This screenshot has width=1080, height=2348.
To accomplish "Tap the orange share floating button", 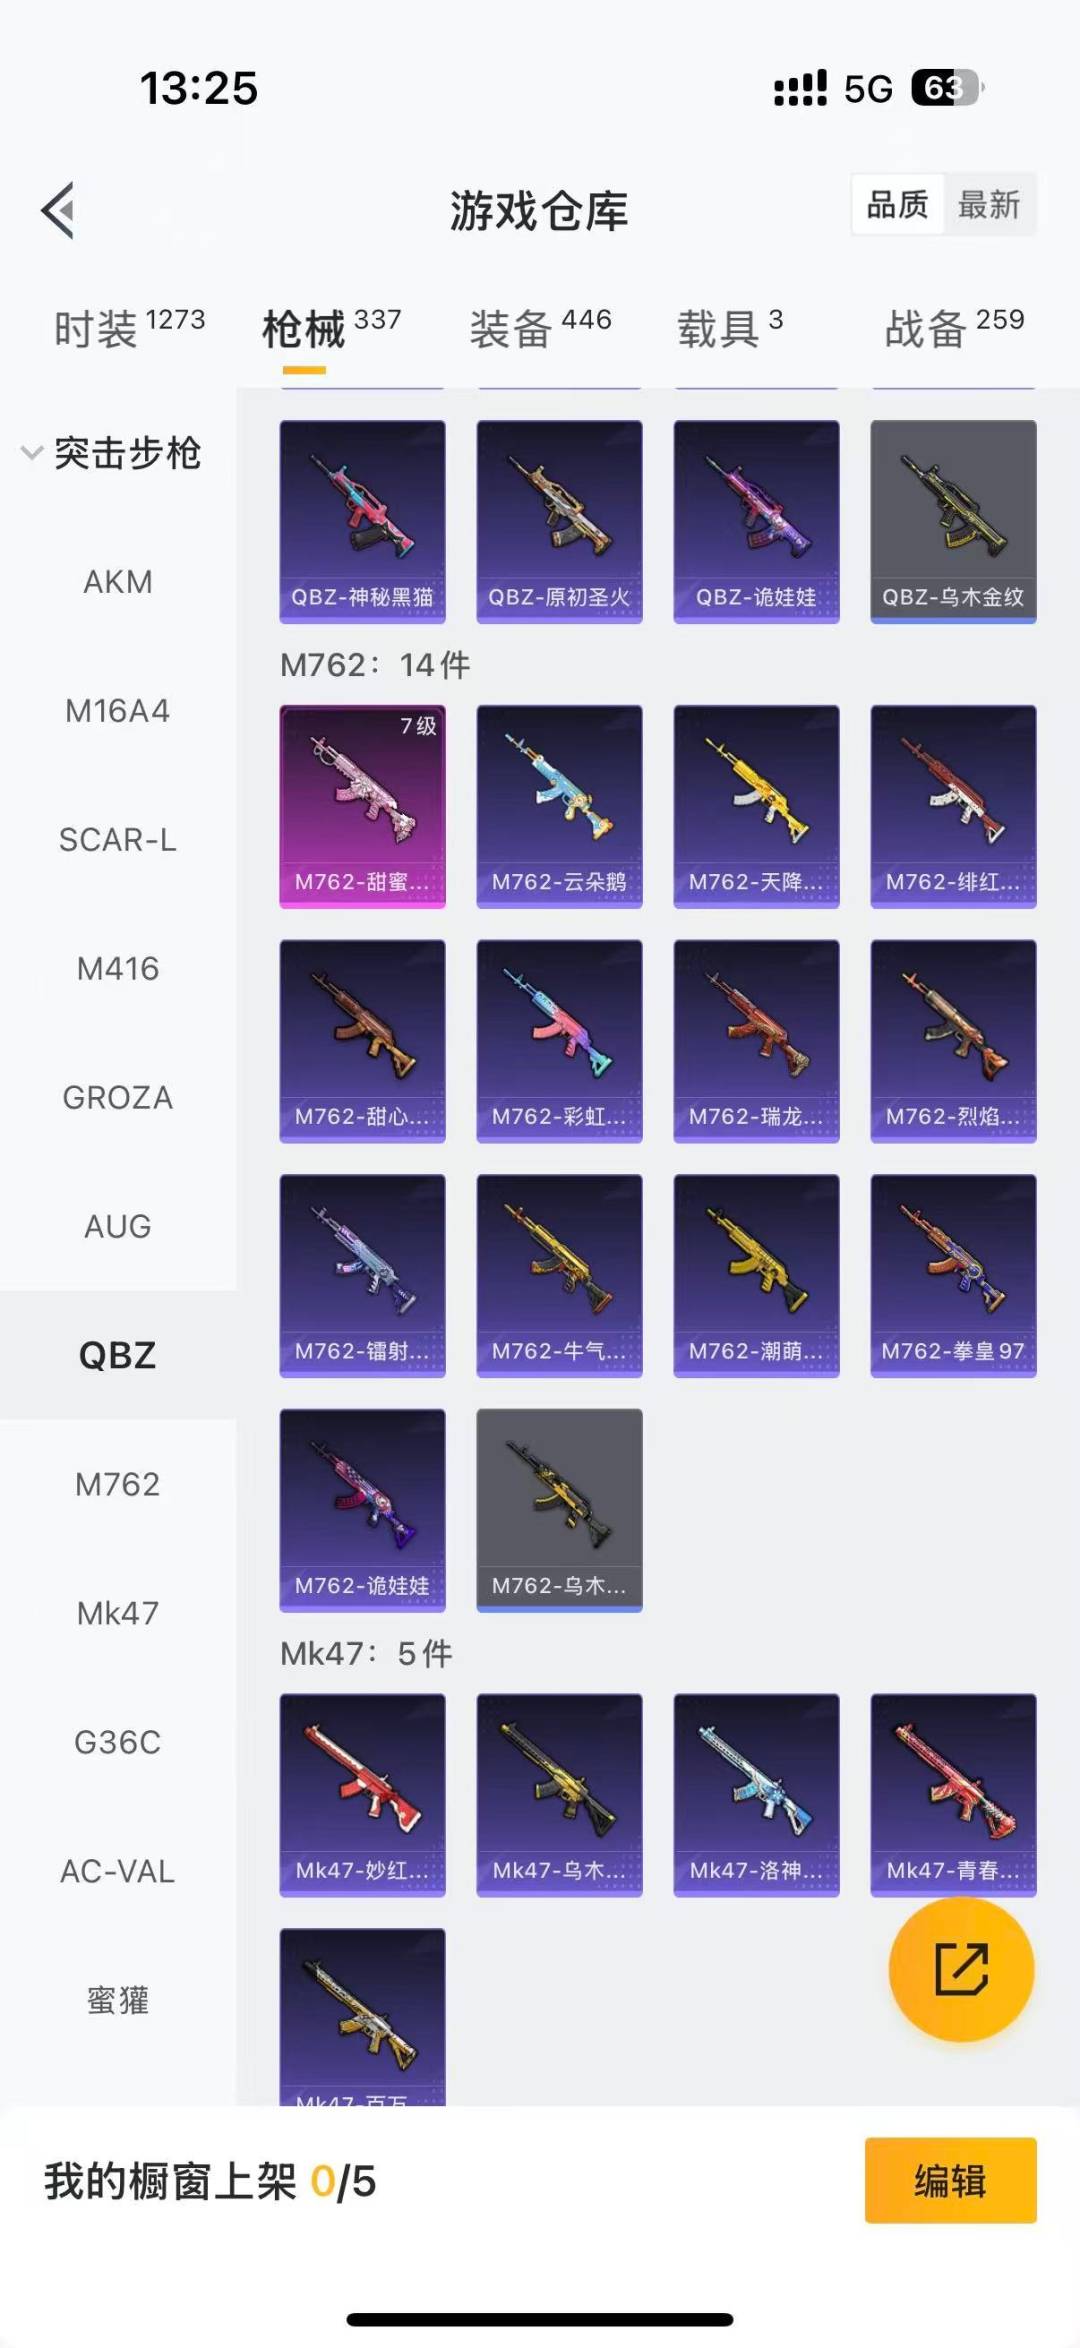I will pyautogui.click(x=961, y=1969).
